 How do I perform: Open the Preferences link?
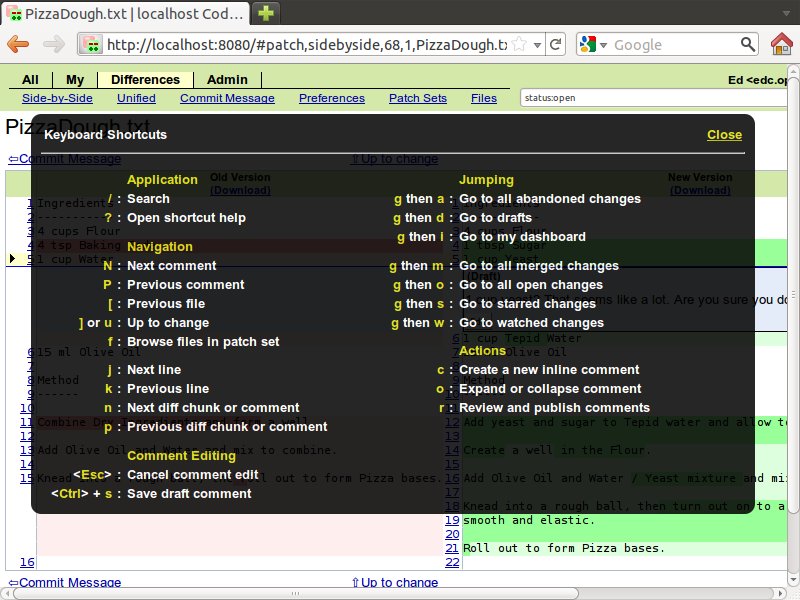click(331, 98)
